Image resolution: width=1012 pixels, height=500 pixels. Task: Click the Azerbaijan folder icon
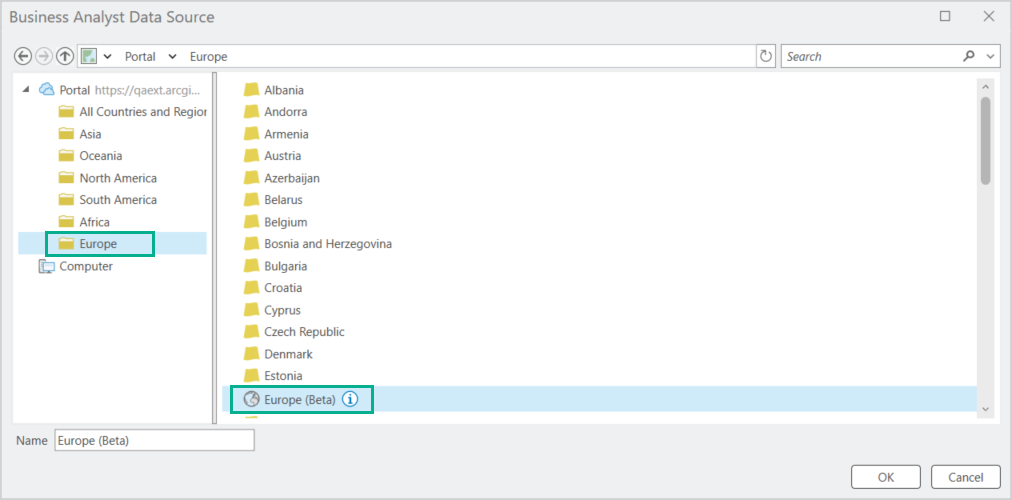tap(251, 178)
